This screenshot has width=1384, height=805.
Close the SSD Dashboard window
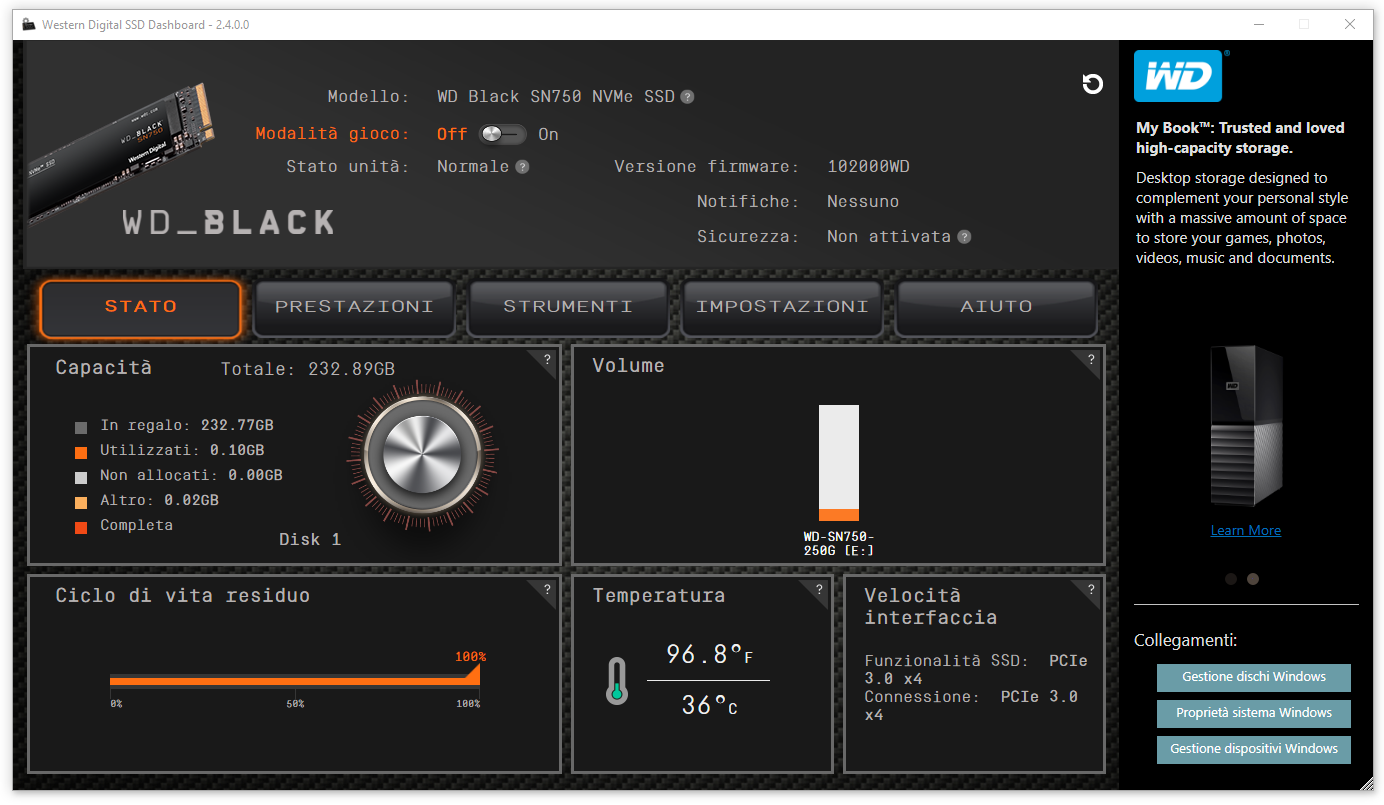(x=1350, y=25)
